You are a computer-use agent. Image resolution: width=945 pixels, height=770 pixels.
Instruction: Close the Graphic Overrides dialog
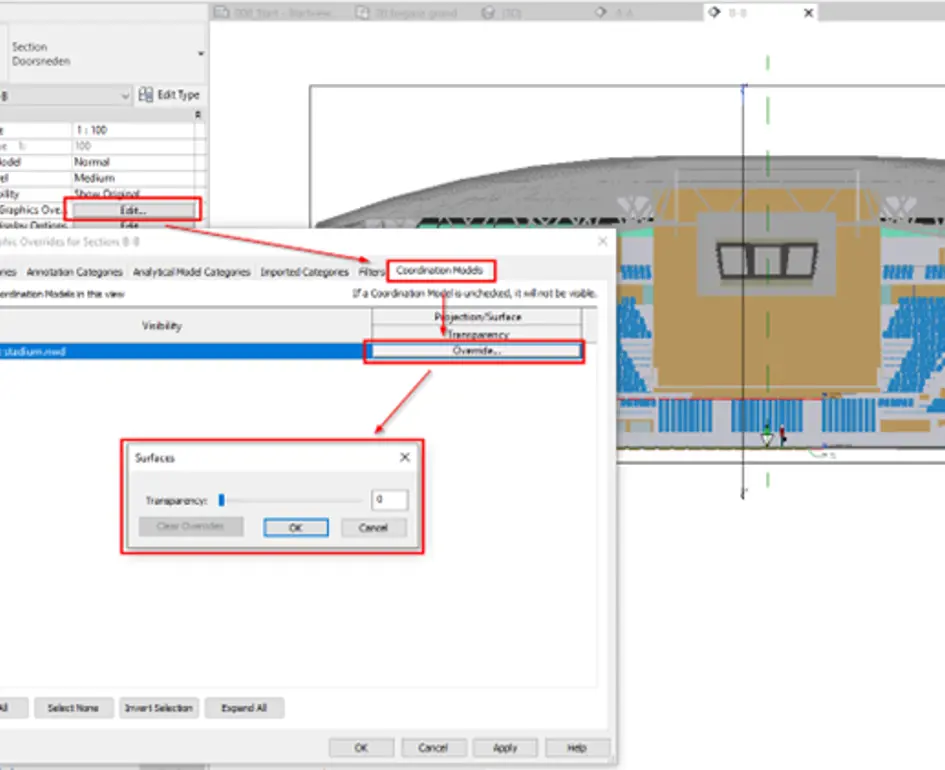pos(602,241)
